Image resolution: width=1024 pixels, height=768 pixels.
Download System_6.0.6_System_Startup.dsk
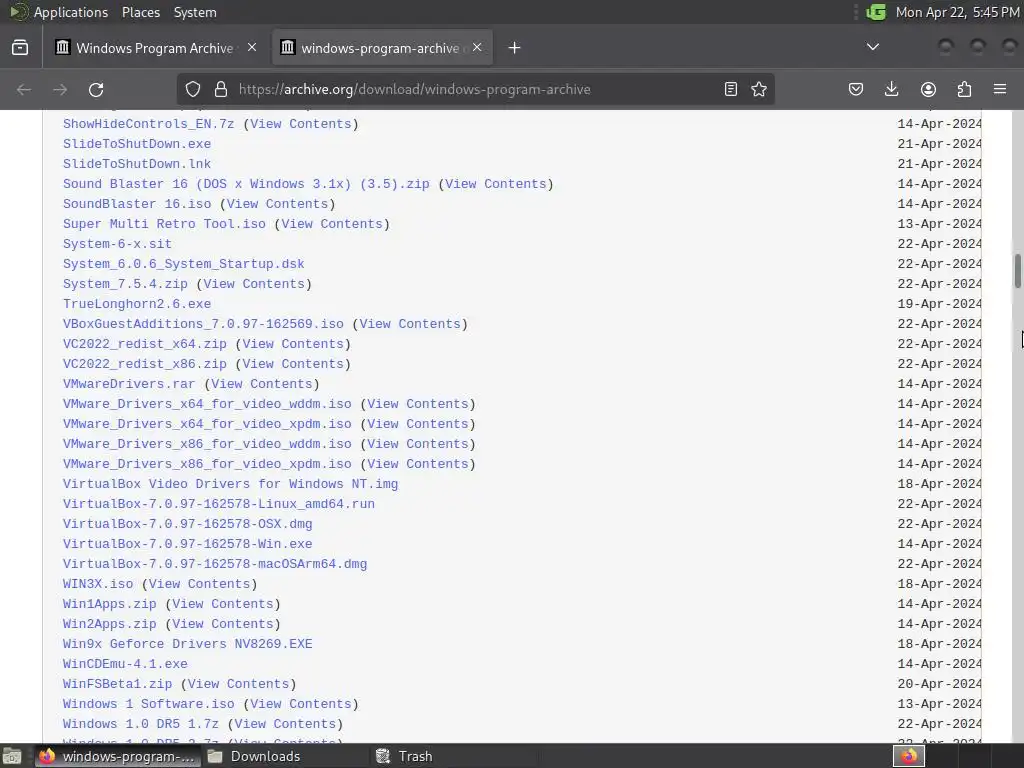(x=184, y=264)
